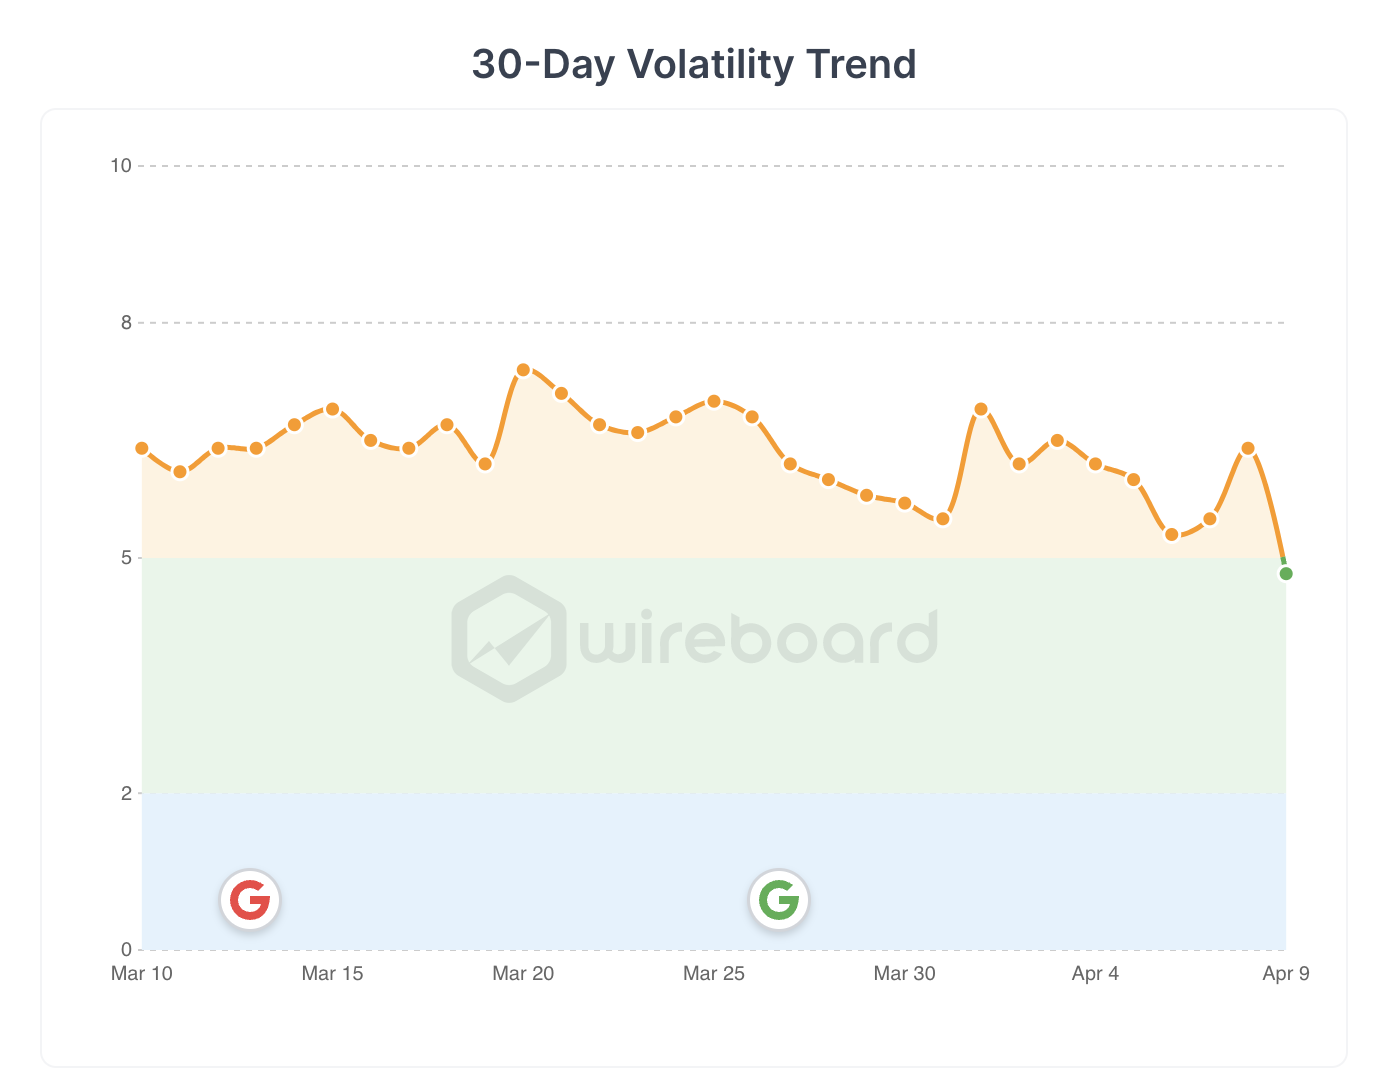The width and height of the screenshot is (1376, 1084).
Task: Click the Mar 30 x-axis label
Action: coord(904,973)
